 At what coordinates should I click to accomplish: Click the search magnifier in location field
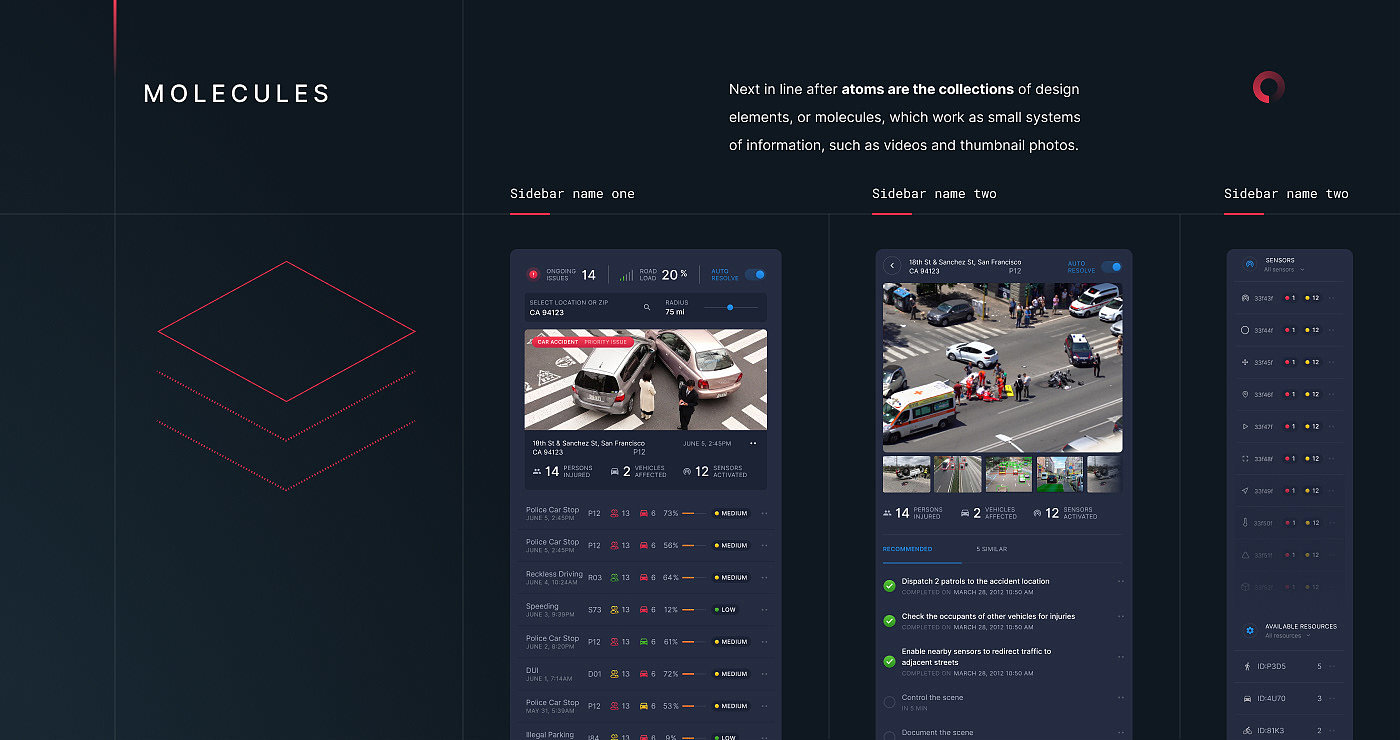(x=647, y=307)
